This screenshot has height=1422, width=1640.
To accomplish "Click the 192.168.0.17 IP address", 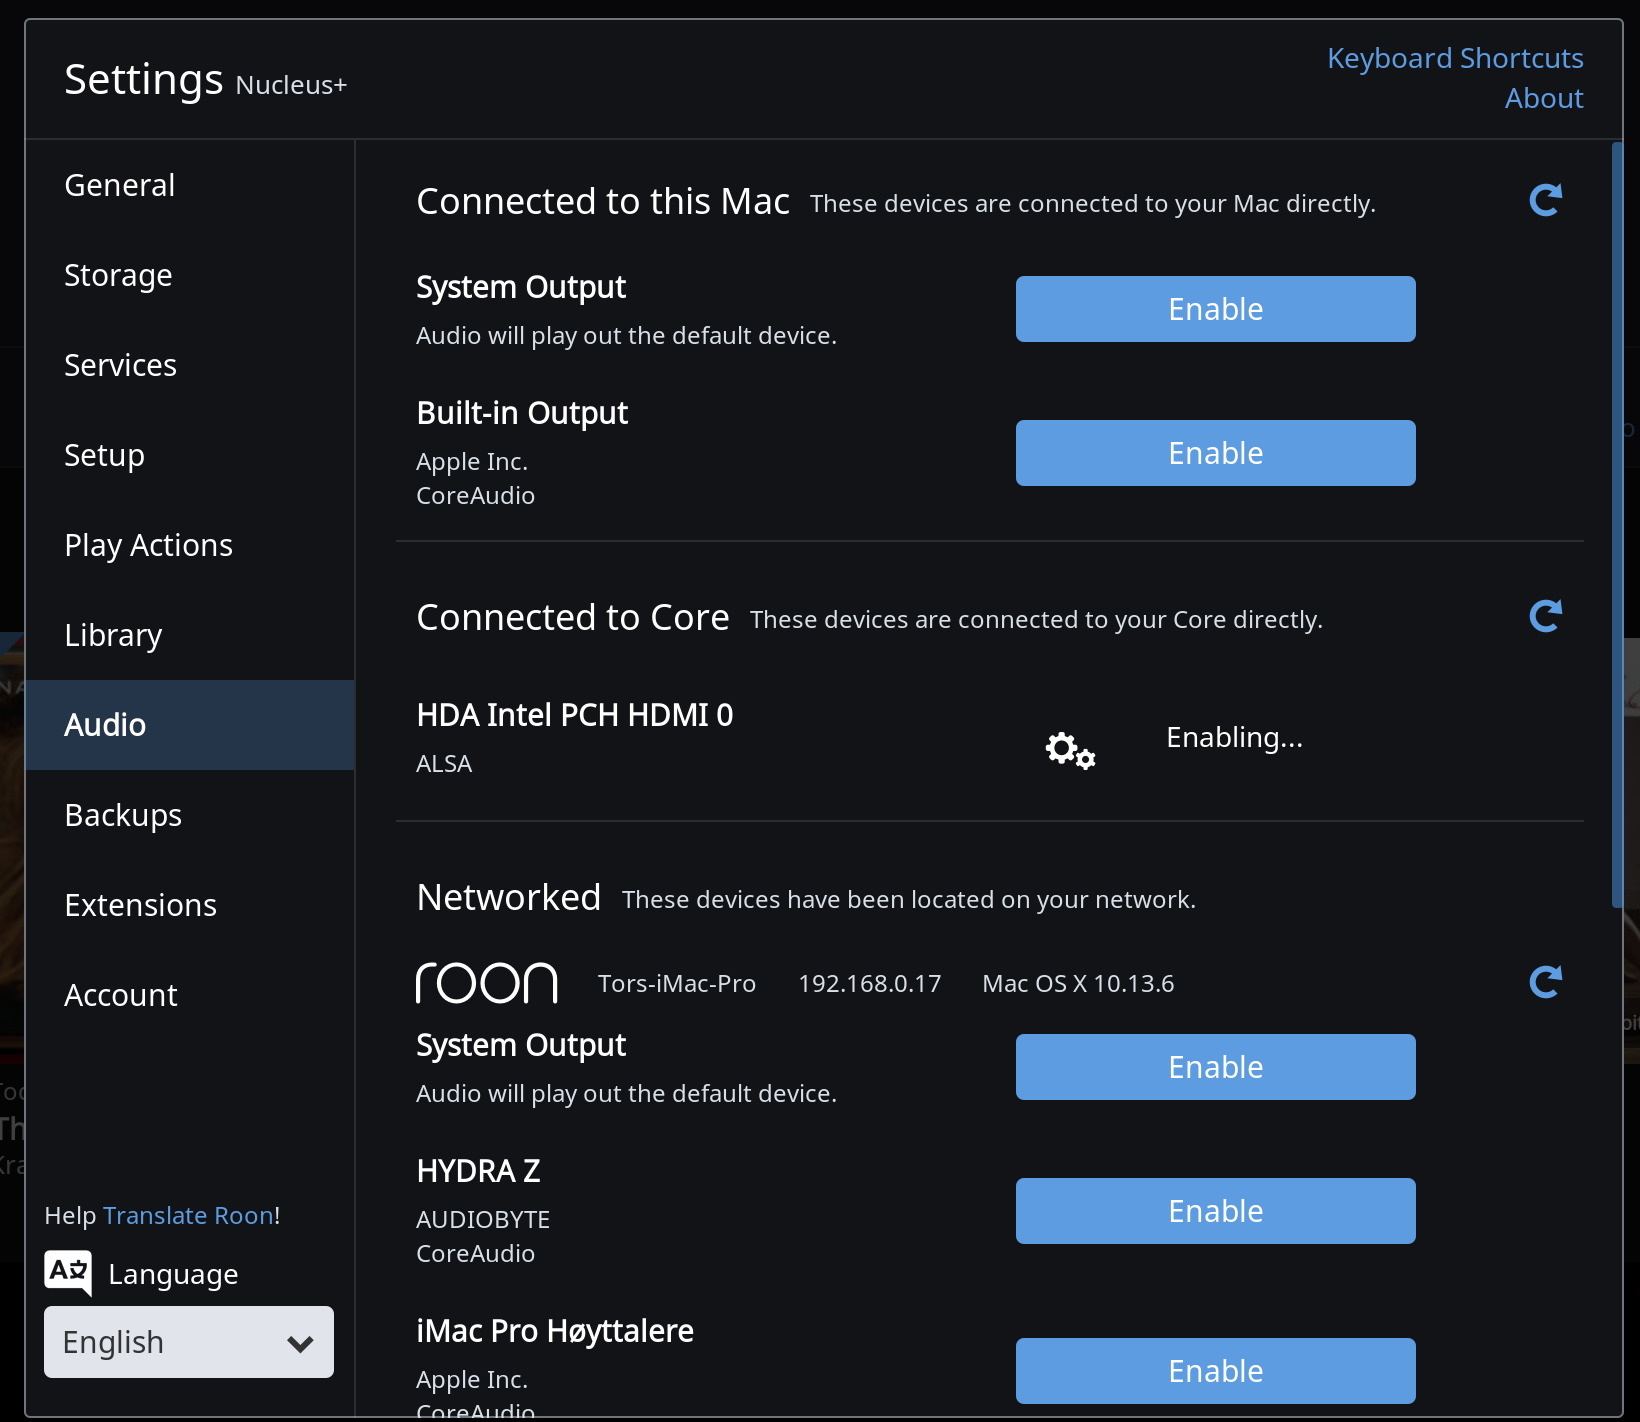I will (870, 983).
